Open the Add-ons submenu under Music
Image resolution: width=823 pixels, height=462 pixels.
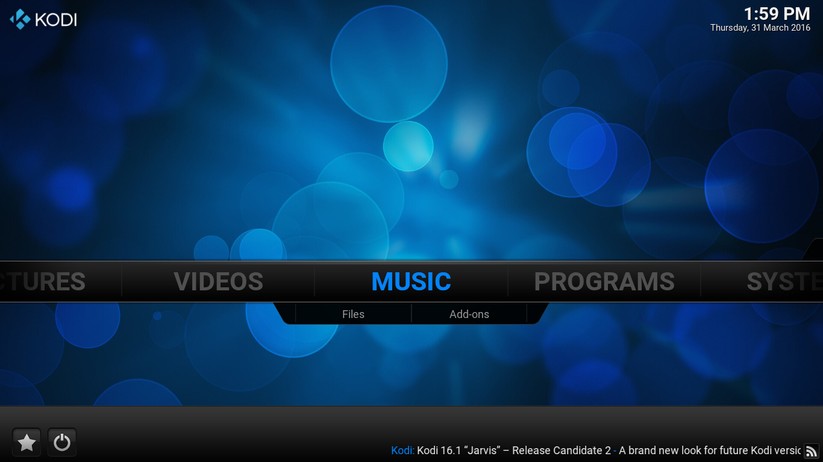pos(469,314)
